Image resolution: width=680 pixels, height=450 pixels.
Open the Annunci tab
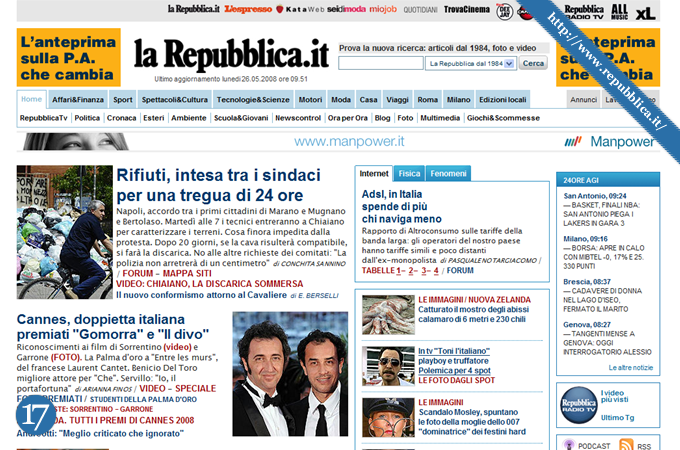point(583,100)
